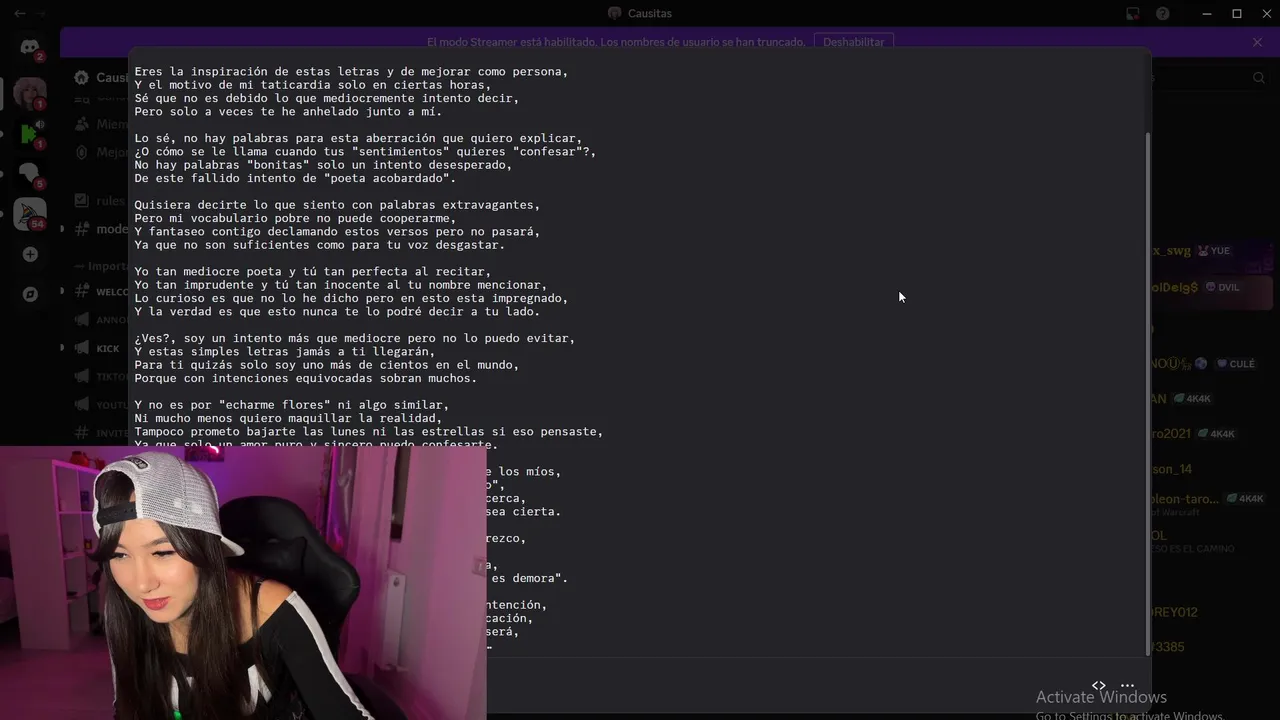The height and width of the screenshot is (720, 1280).
Task: Open the green server icon with speaker
Action: tap(29, 132)
